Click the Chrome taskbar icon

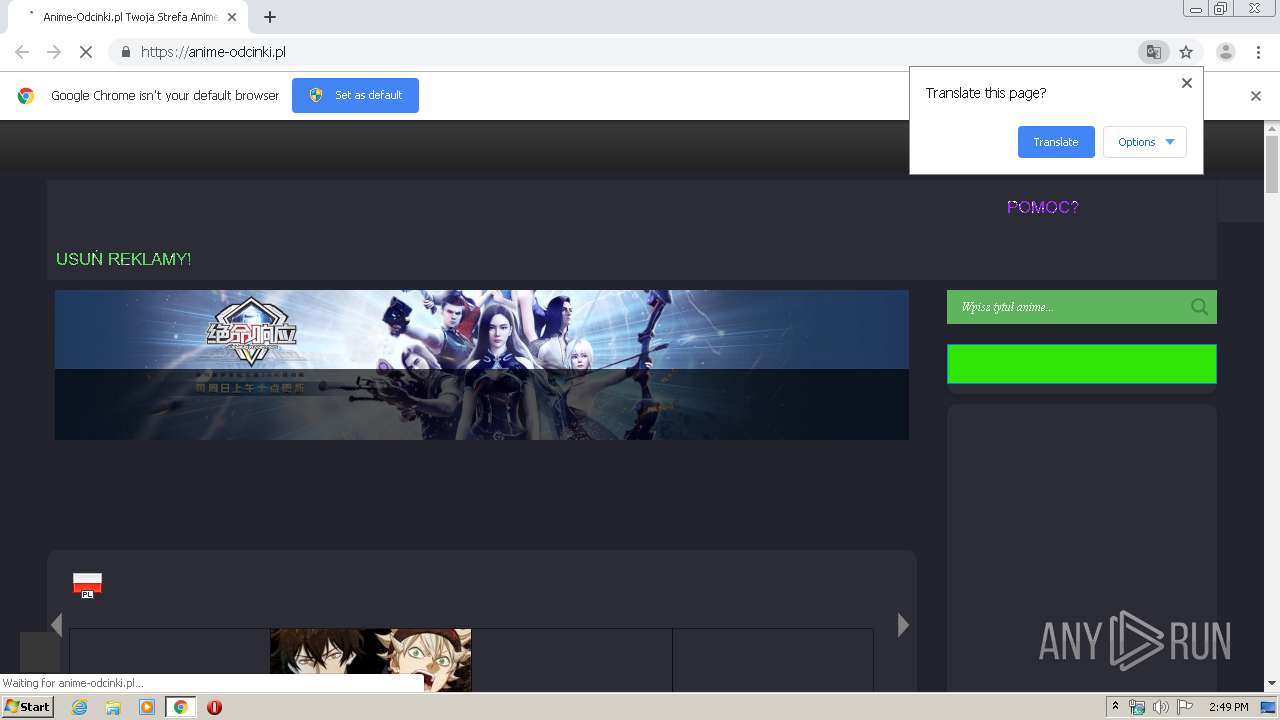[x=180, y=707]
